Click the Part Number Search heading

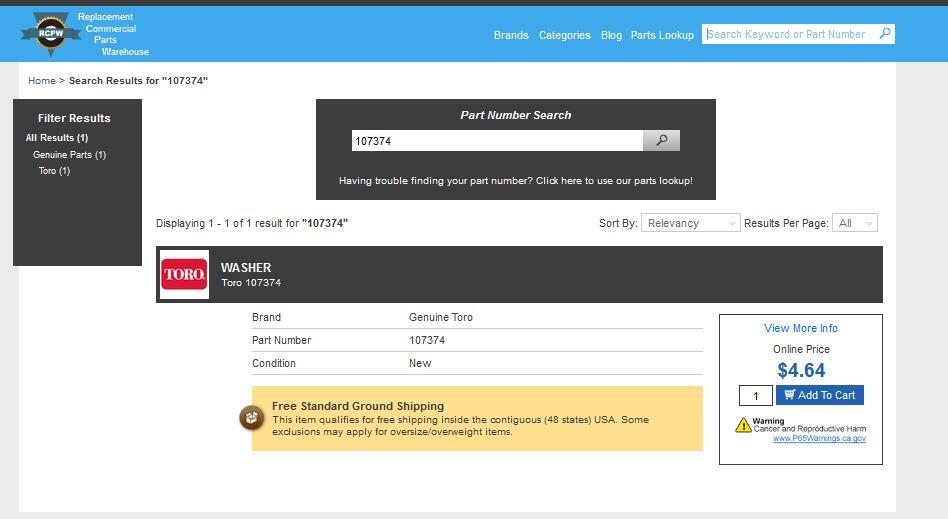[516, 115]
